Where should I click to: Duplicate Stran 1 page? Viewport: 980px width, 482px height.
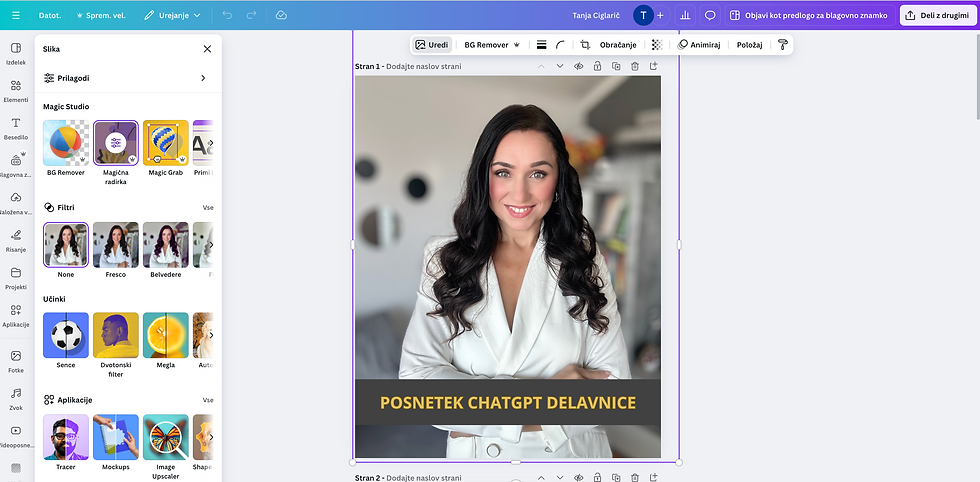(x=616, y=66)
